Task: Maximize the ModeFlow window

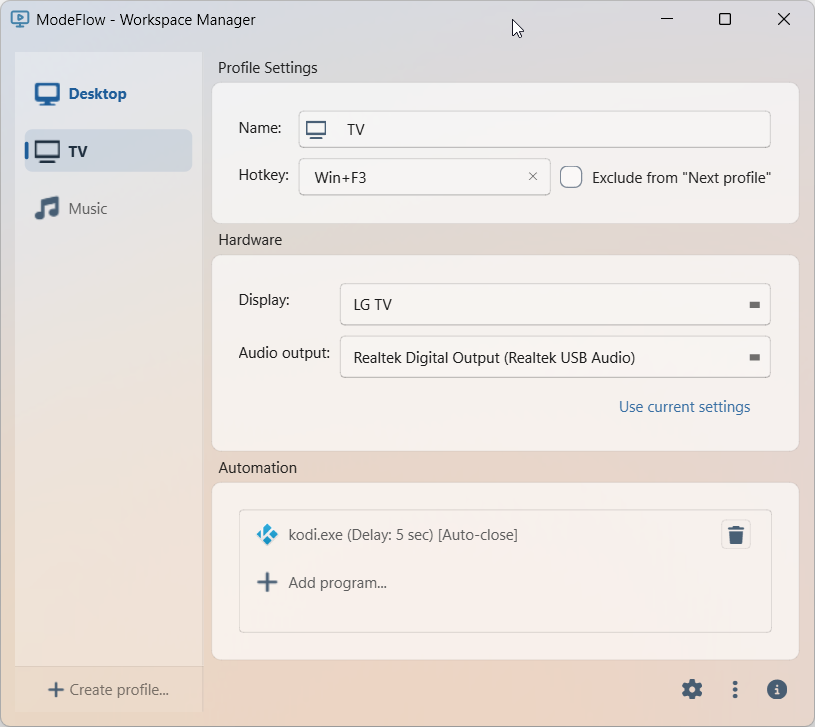Action: point(725,19)
